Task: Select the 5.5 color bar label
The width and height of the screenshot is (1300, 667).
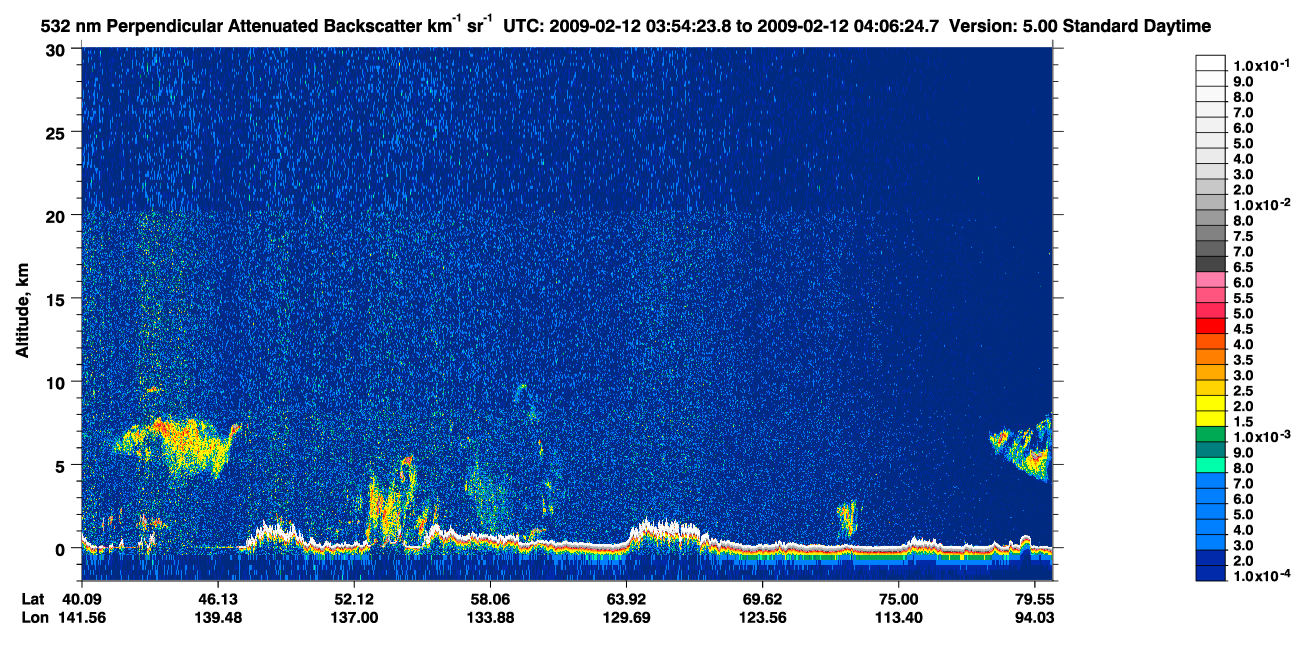Action: click(1244, 298)
